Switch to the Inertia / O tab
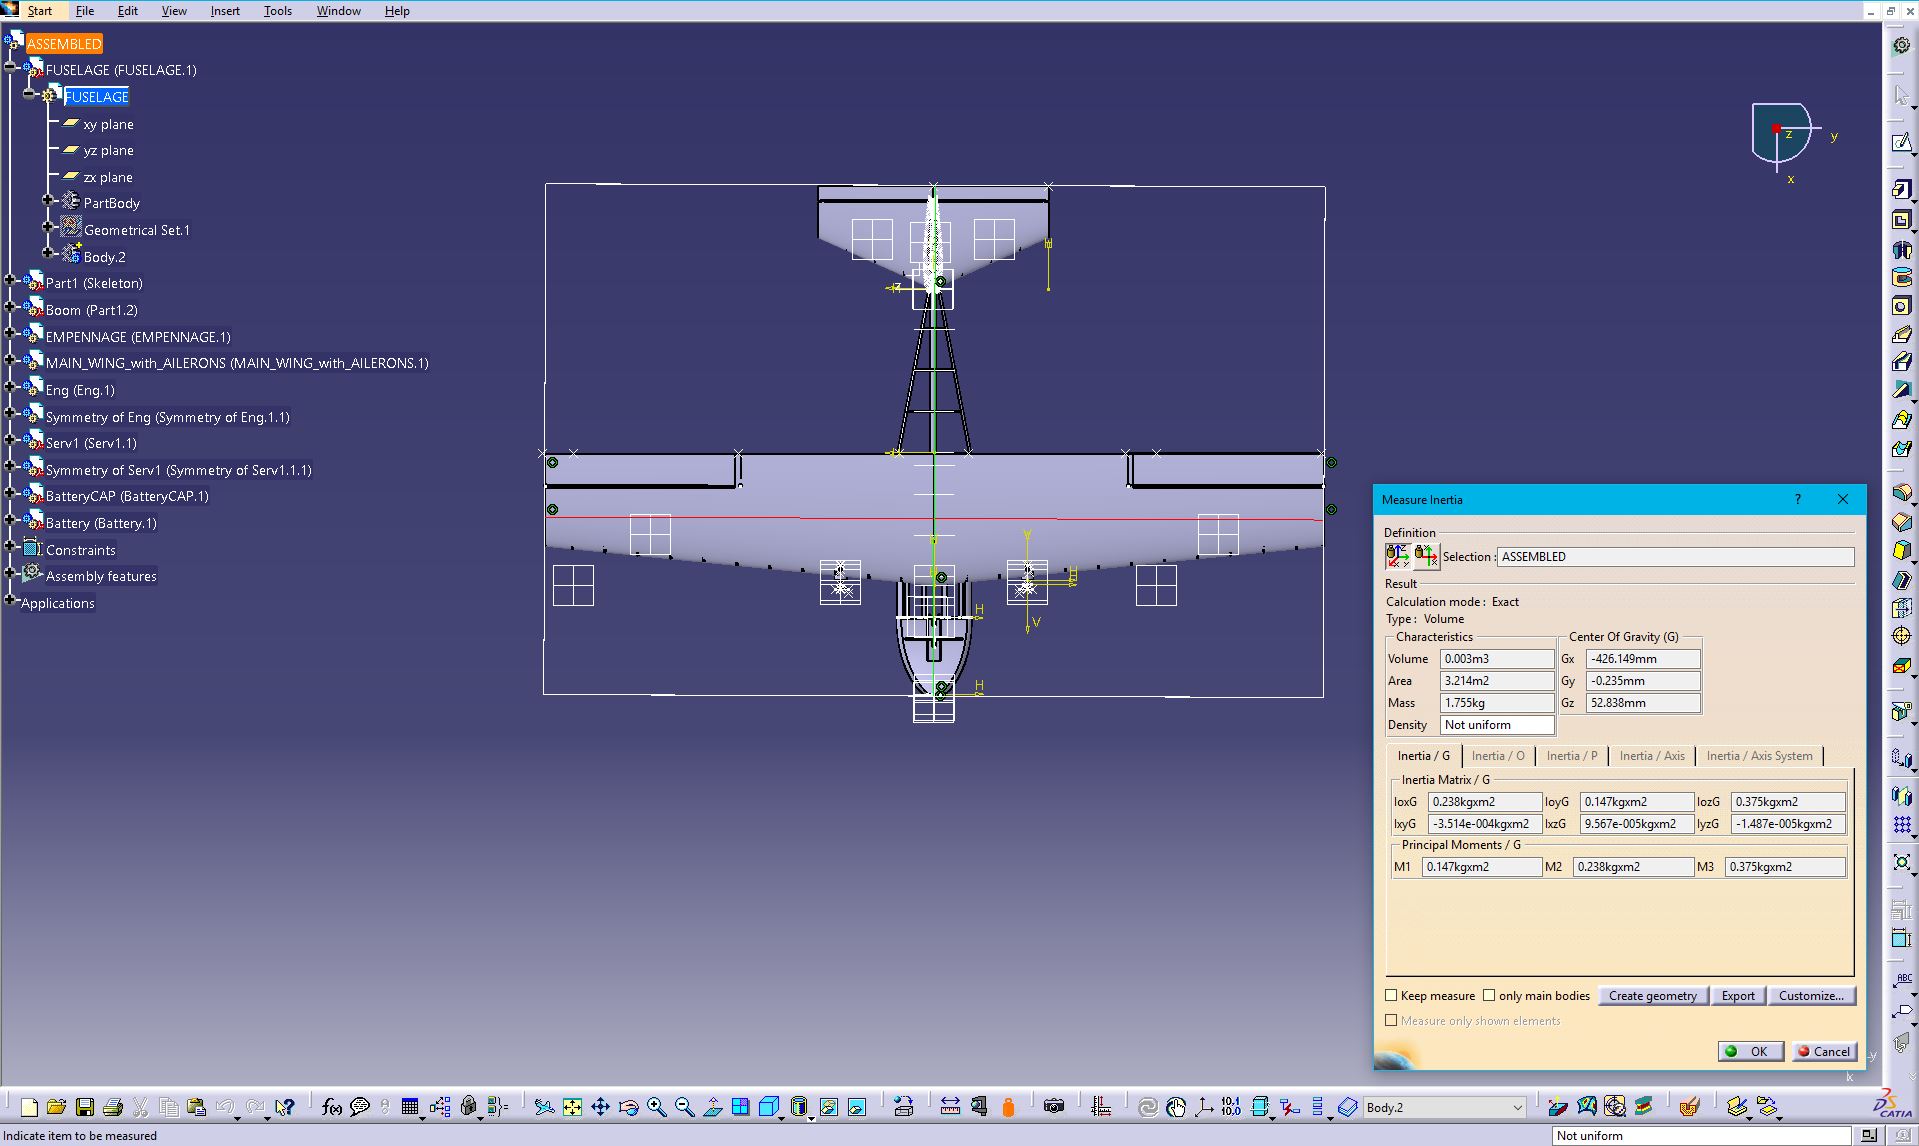Image resolution: width=1919 pixels, height=1146 pixels. [1498, 756]
